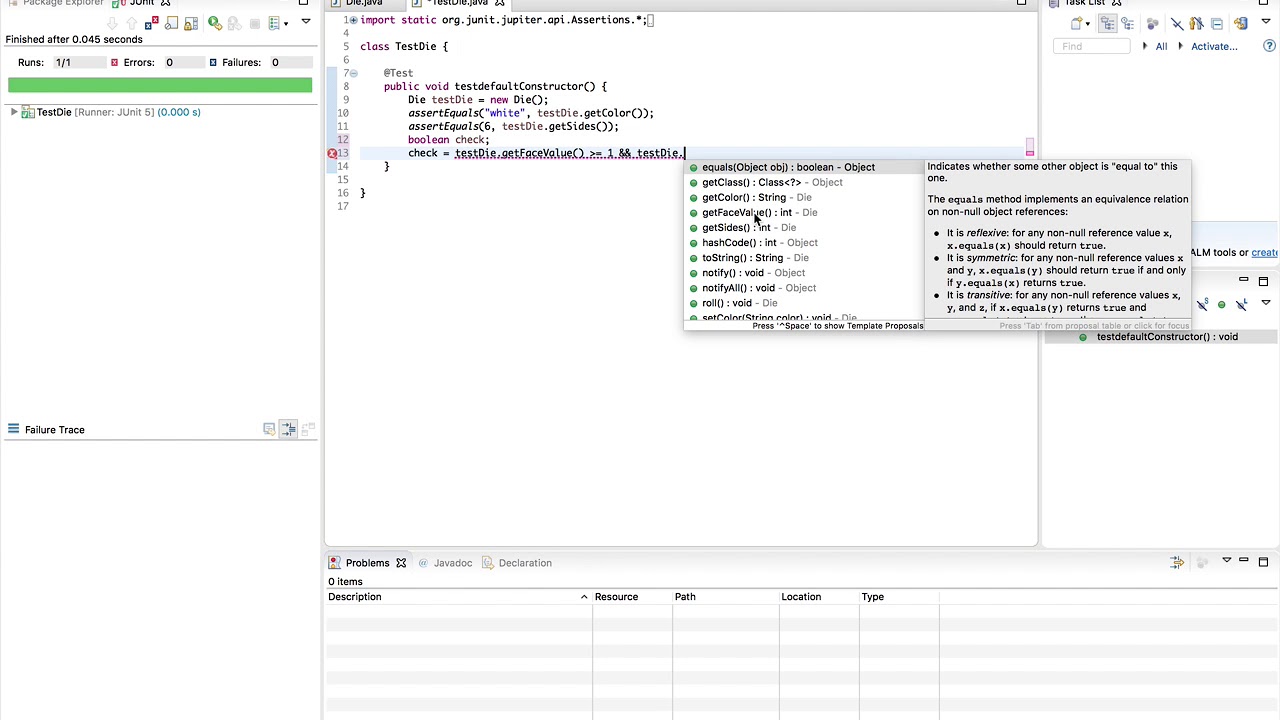Switch to the Die.java editor tab

[364, 3]
